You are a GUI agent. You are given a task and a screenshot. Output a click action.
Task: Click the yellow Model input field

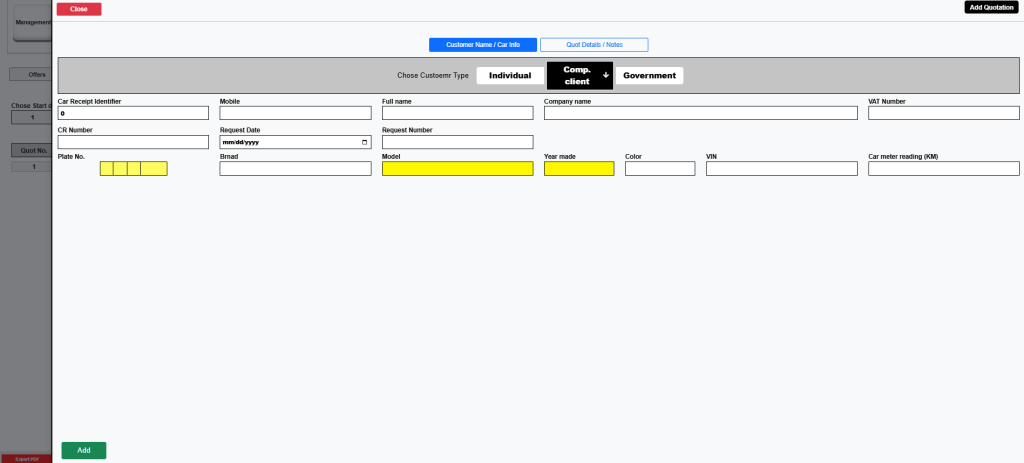(x=457, y=168)
